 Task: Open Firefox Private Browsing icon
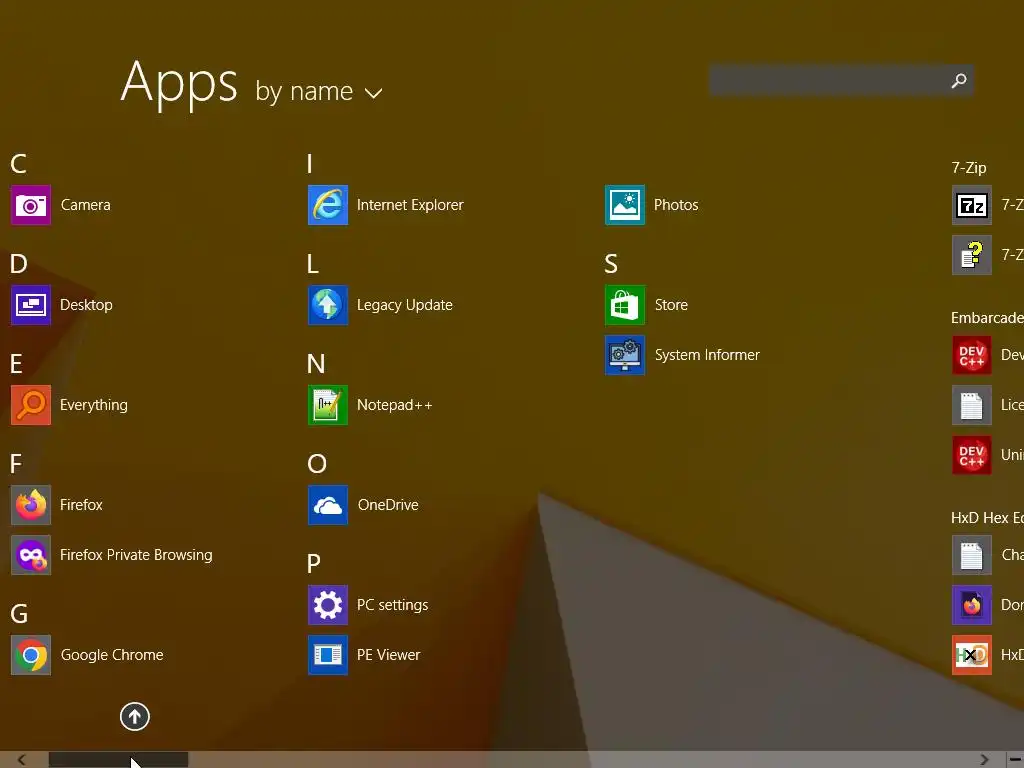click(x=31, y=555)
